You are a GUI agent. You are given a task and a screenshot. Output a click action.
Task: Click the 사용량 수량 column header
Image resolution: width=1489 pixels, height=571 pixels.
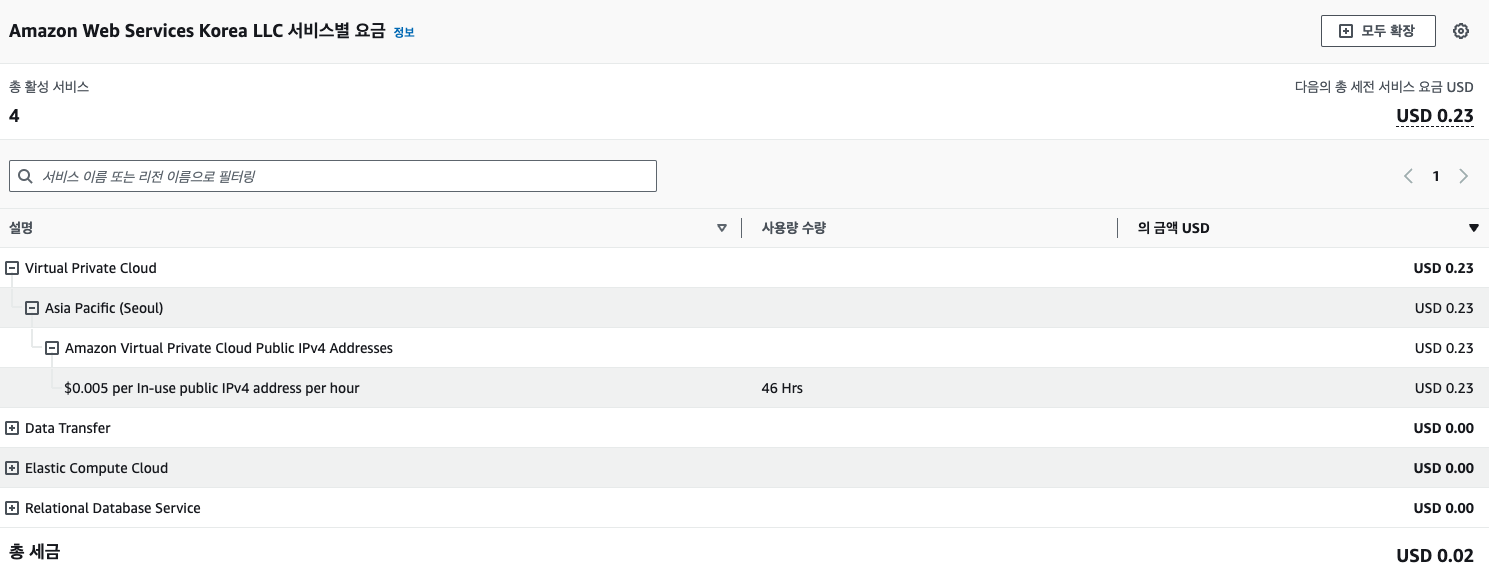coord(794,228)
